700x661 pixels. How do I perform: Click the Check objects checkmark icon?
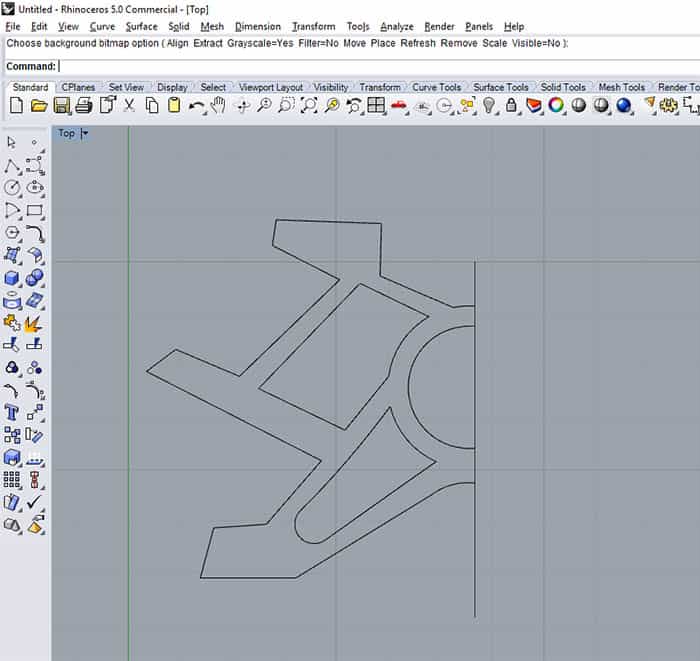coord(35,503)
